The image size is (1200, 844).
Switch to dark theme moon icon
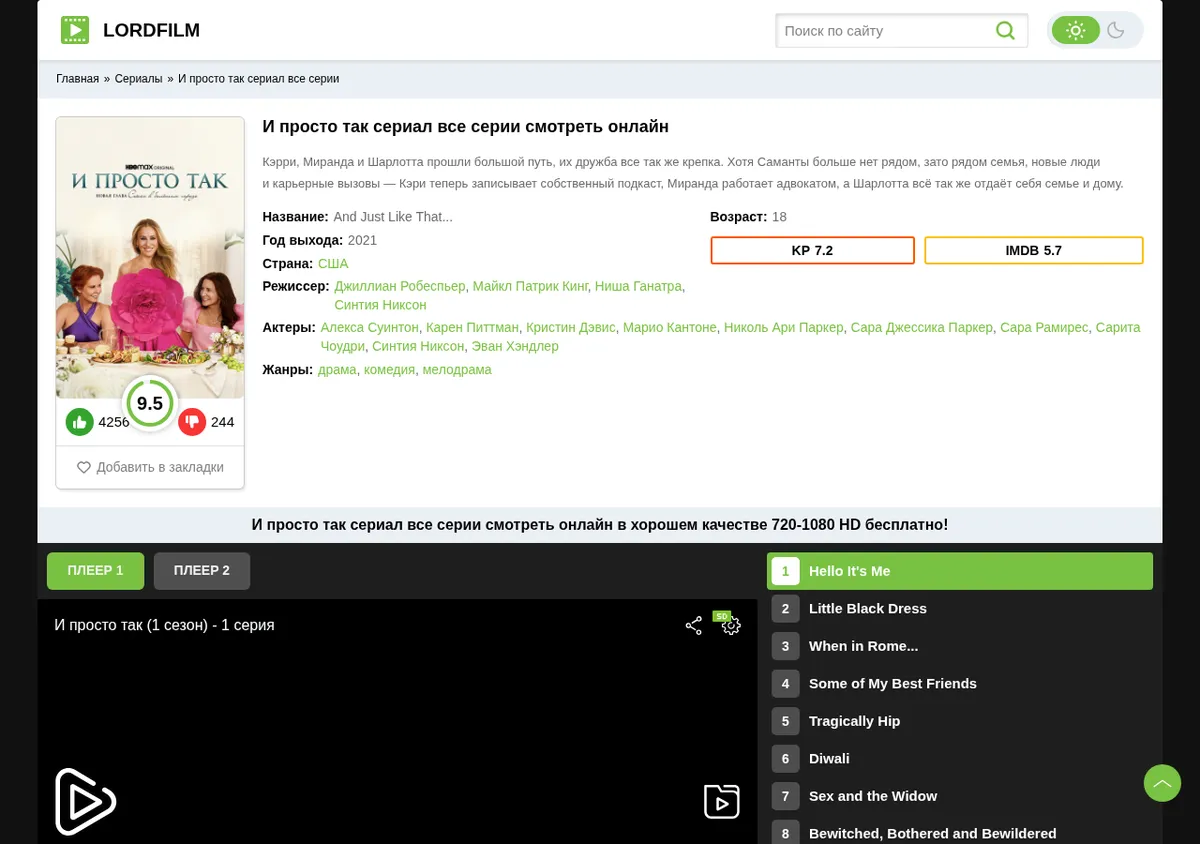(1116, 30)
